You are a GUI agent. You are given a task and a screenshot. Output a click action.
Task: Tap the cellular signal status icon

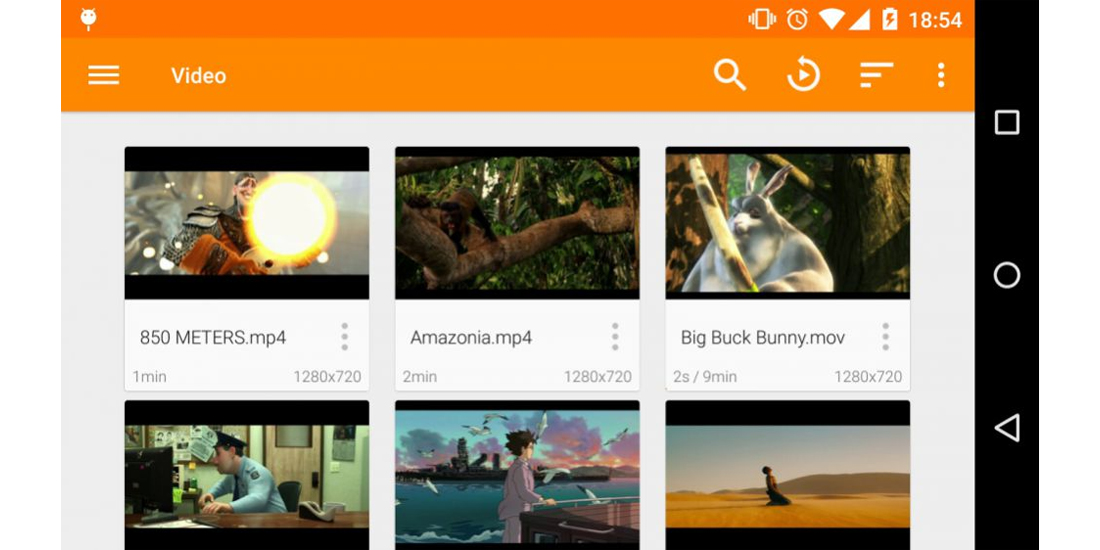coord(859,19)
